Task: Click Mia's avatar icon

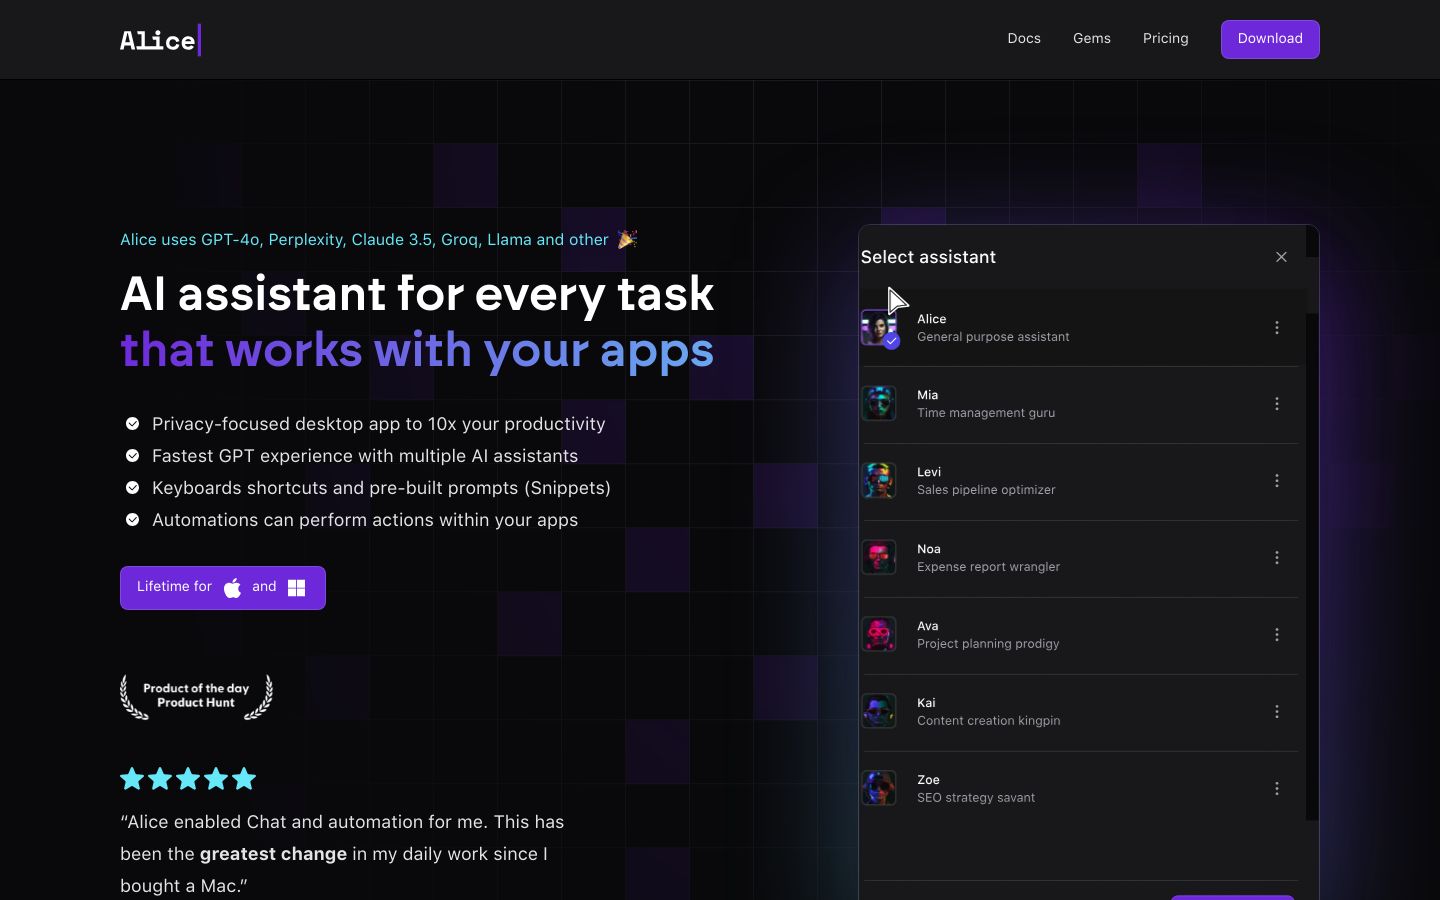Action: 879,404
